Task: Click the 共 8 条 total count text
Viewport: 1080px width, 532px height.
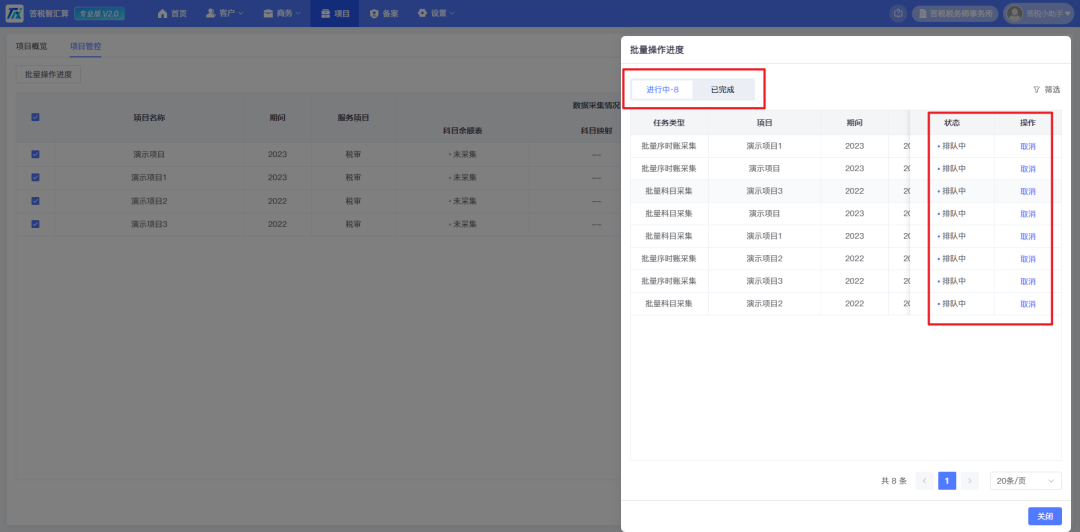Action: pyautogui.click(x=893, y=481)
